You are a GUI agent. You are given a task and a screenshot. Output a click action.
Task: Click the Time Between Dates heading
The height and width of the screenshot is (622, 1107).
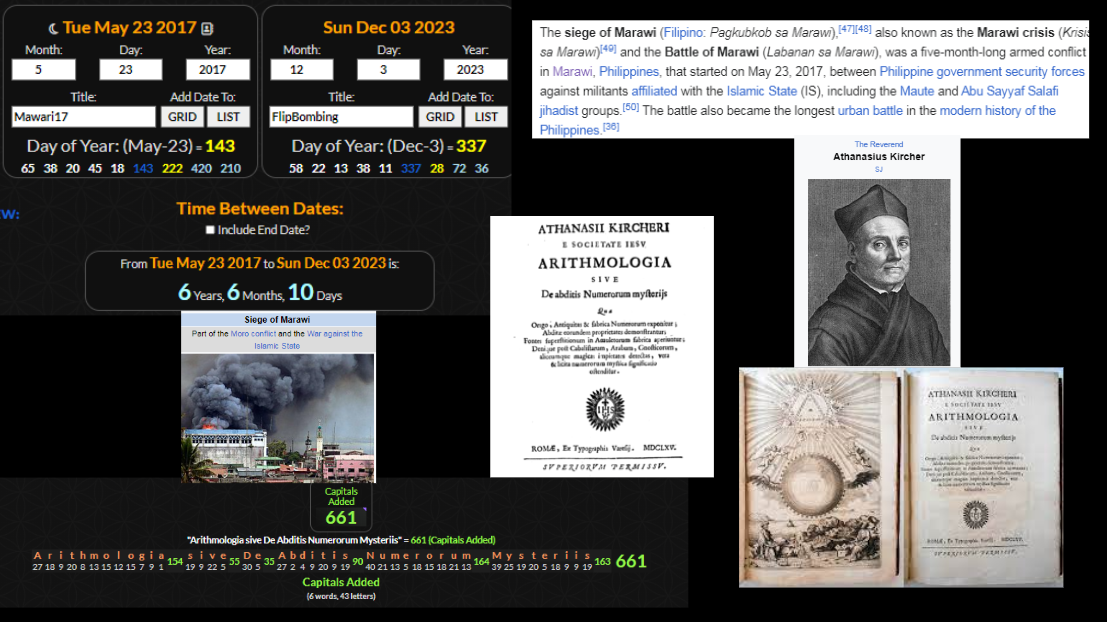tap(260, 209)
